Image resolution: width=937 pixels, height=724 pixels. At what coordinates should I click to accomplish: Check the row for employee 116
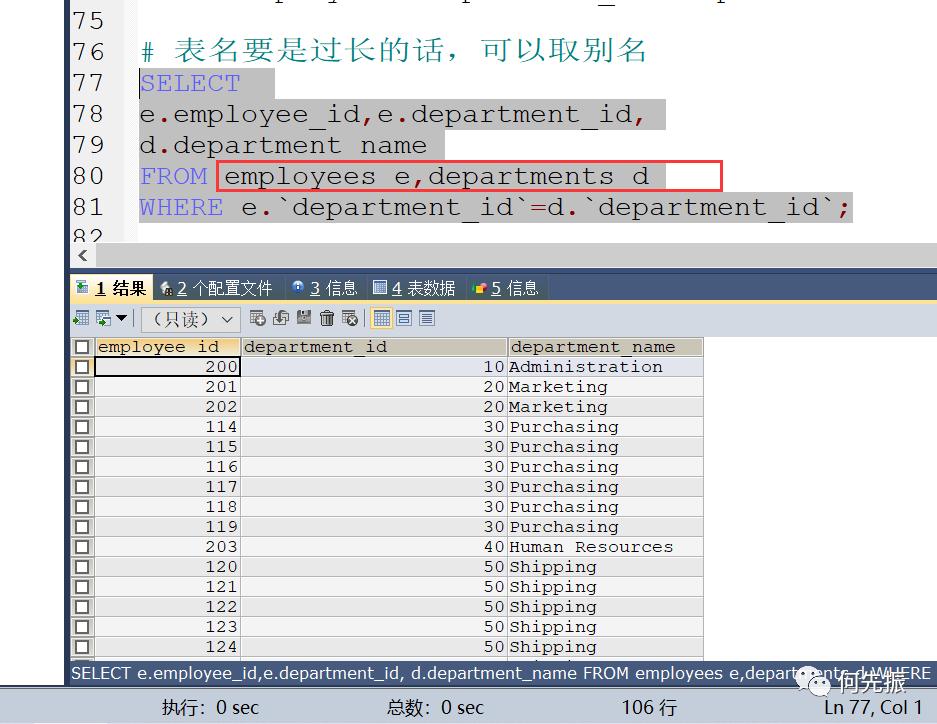click(x=82, y=467)
